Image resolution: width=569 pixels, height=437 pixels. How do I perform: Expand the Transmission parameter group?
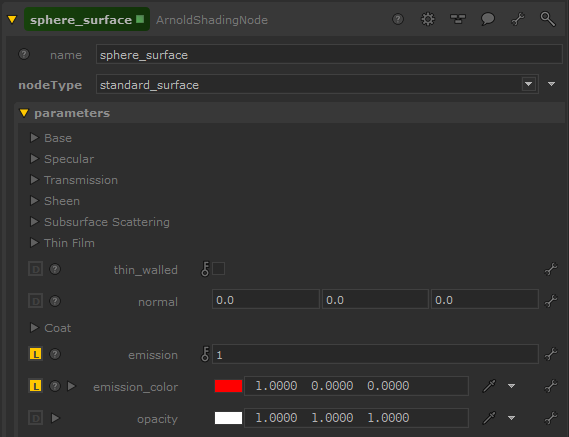(x=34, y=180)
